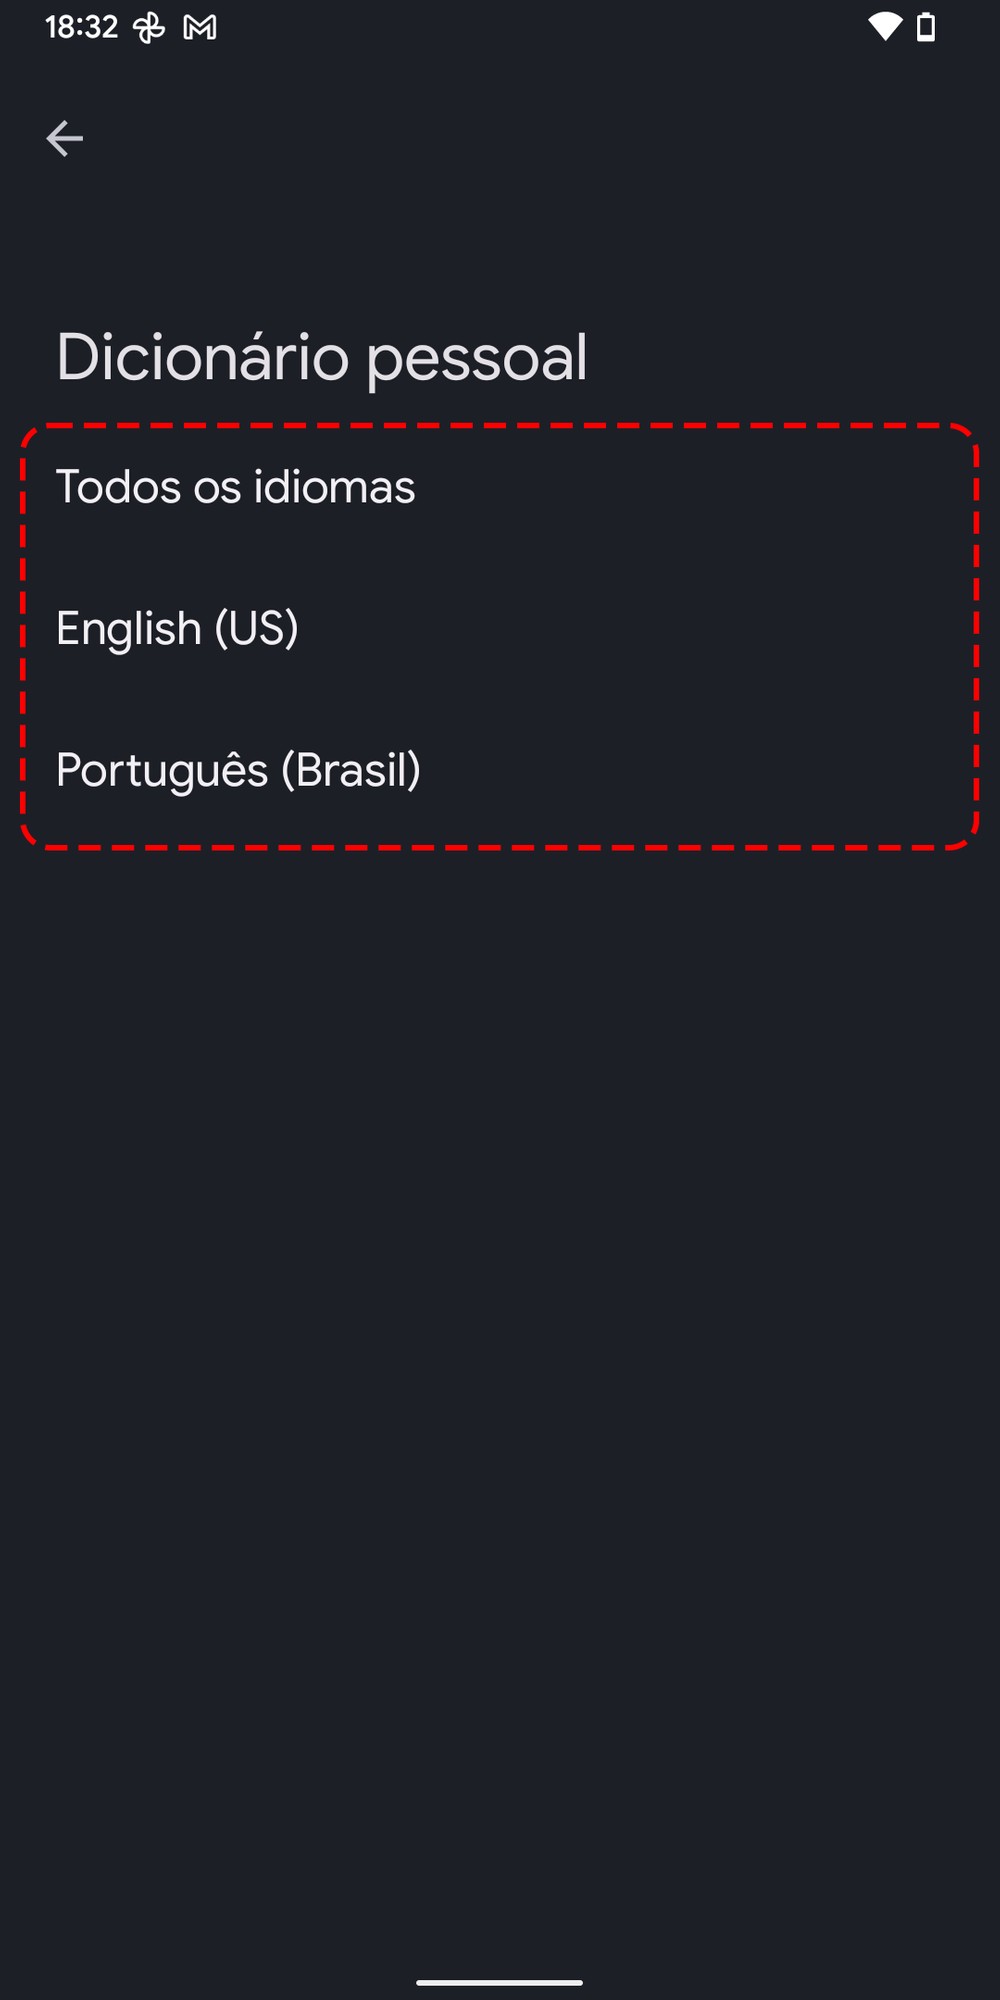Click the "Dicionário pessoal" page title
Screen dimensions: 1000x2000
[x=321, y=357]
